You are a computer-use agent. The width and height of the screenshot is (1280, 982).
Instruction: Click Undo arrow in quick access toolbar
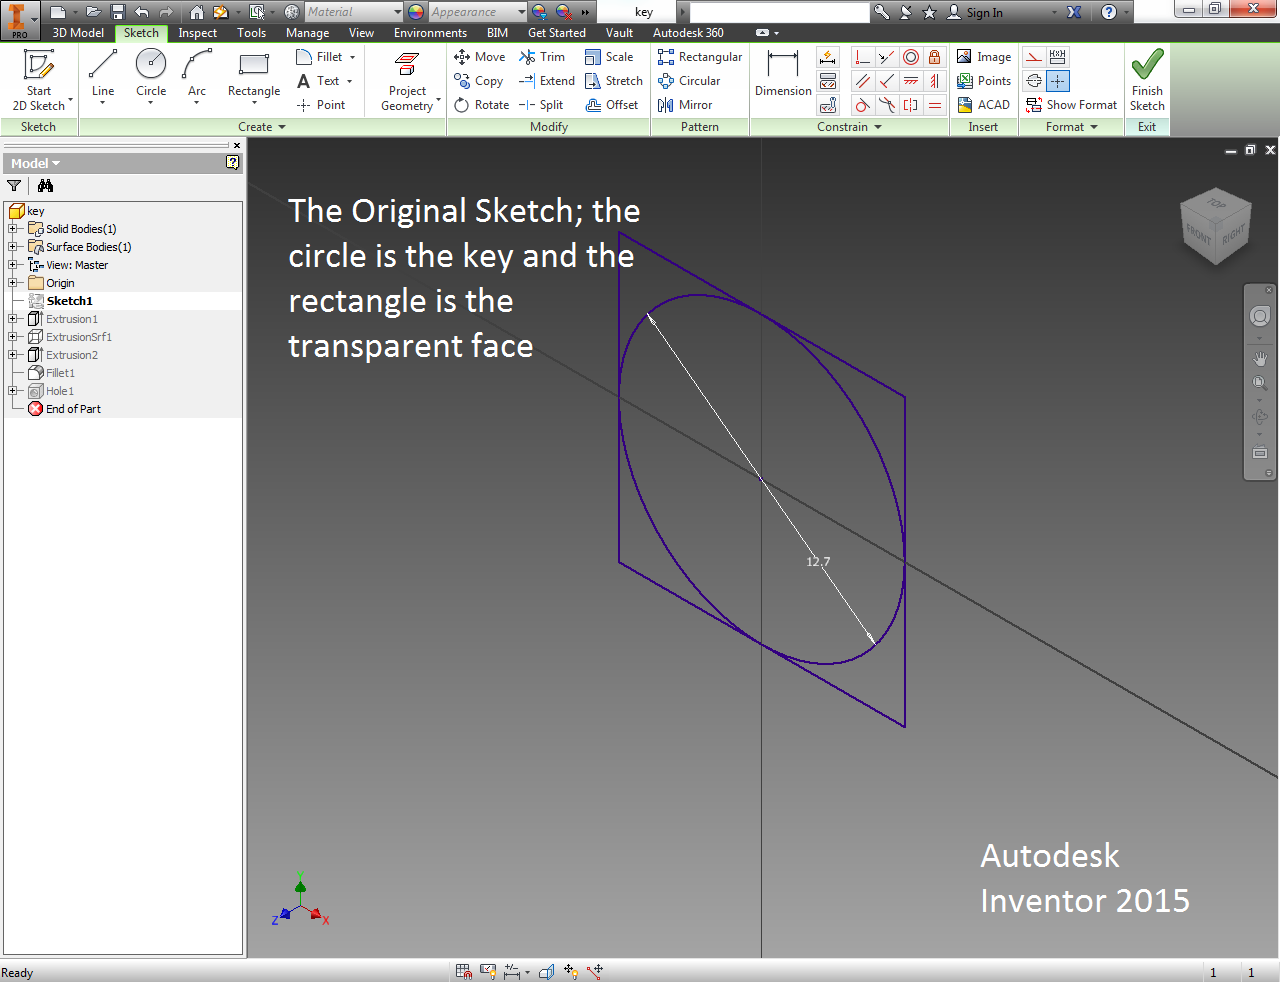(142, 12)
